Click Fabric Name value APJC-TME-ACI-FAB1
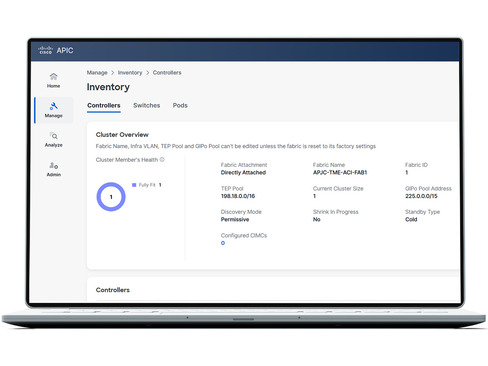This screenshot has height=366, width=488. [x=340, y=172]
